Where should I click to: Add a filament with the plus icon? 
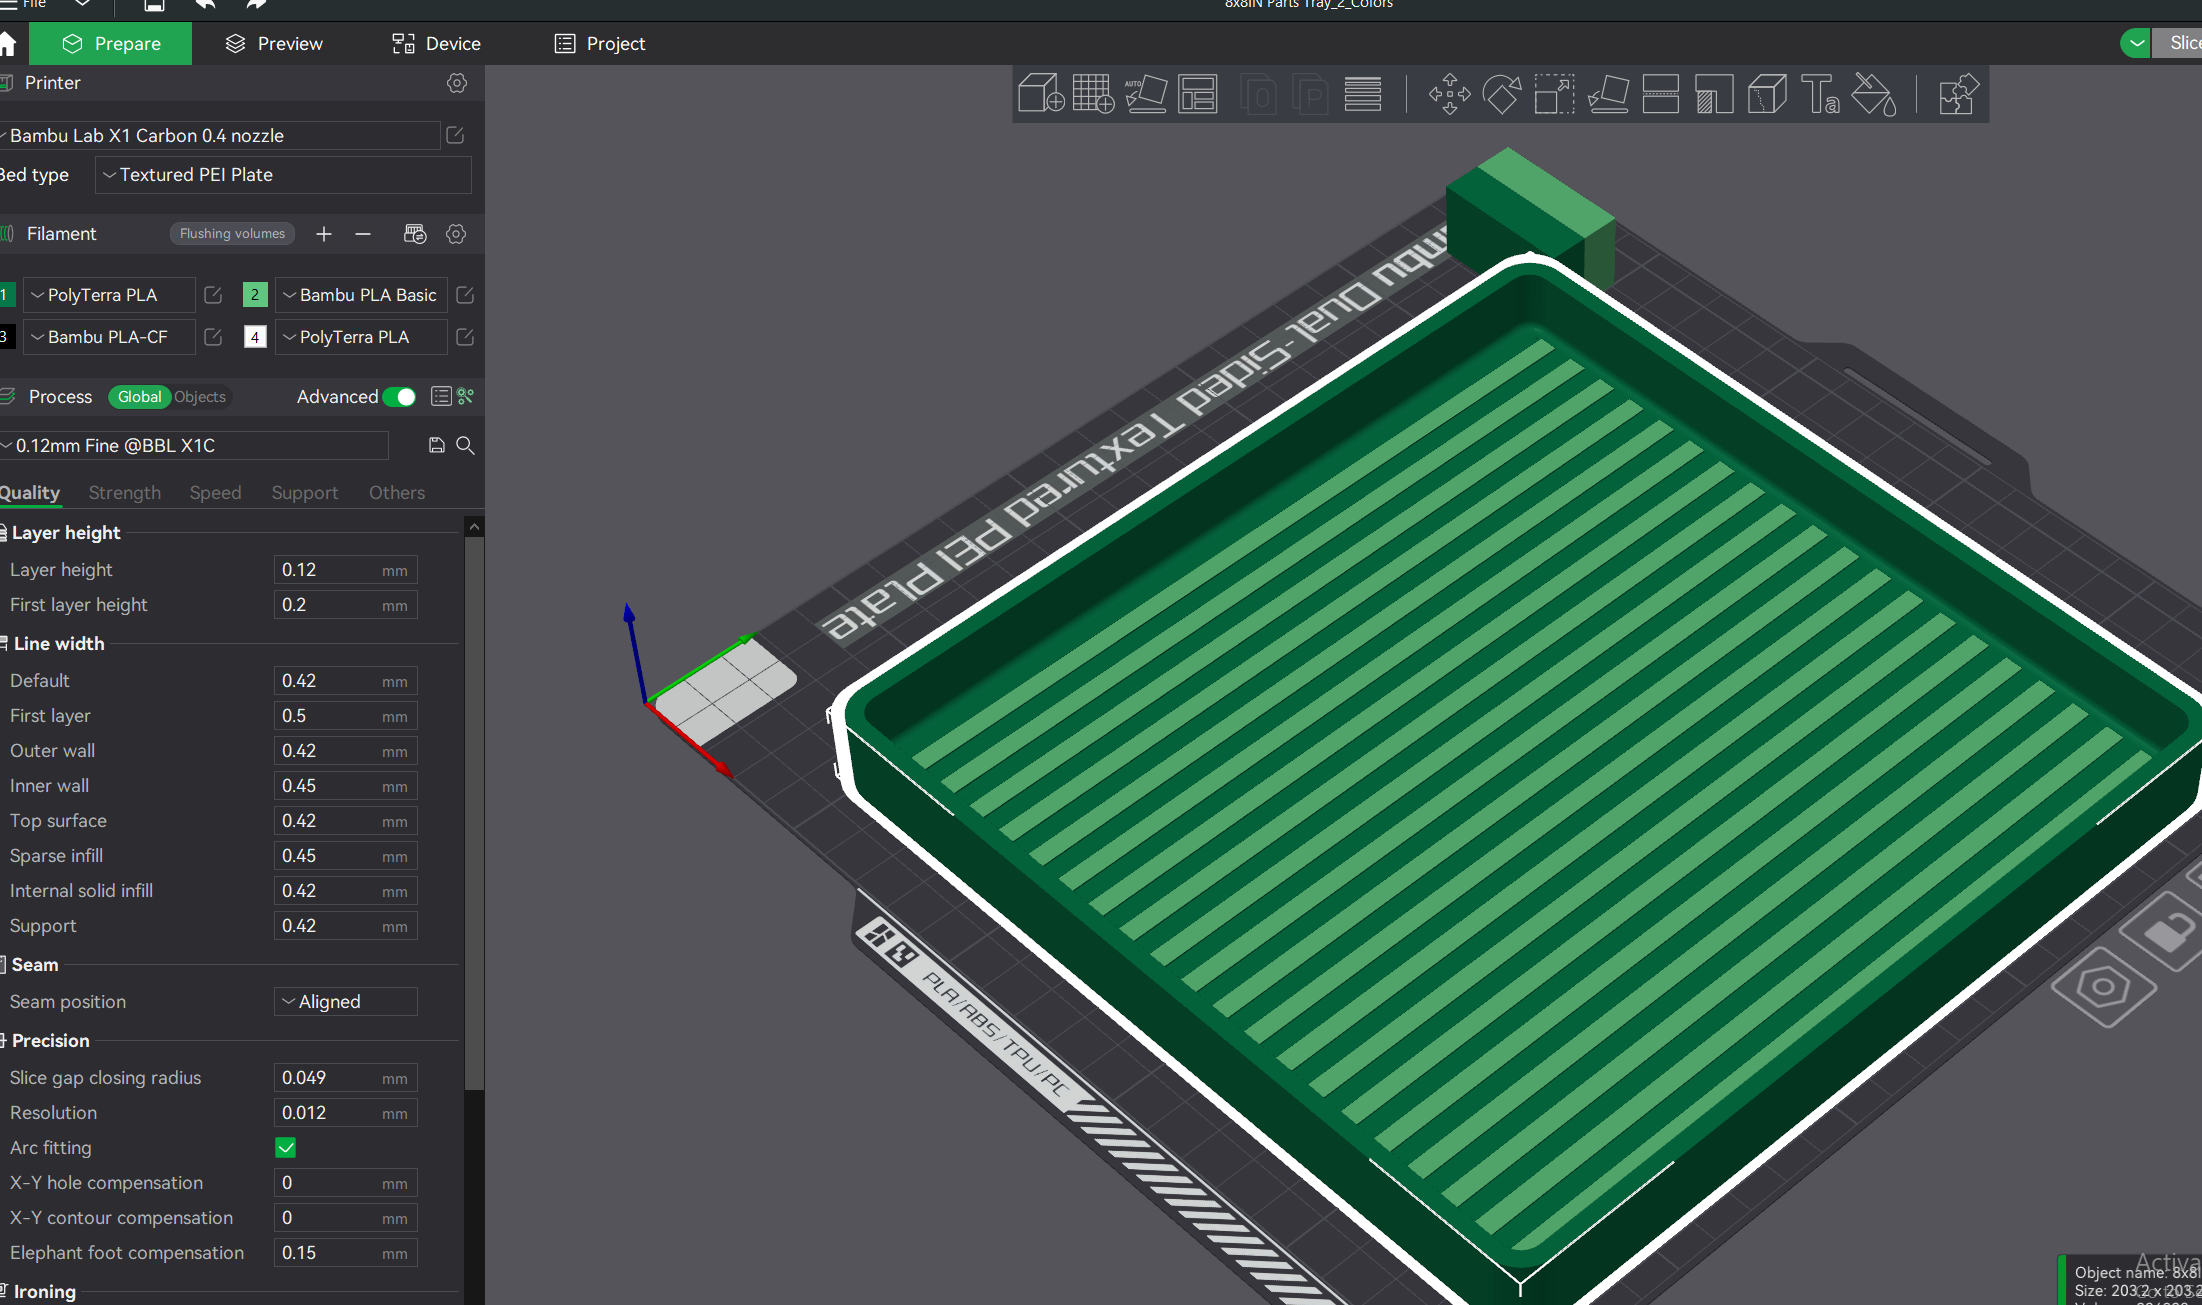pos(324,234)
